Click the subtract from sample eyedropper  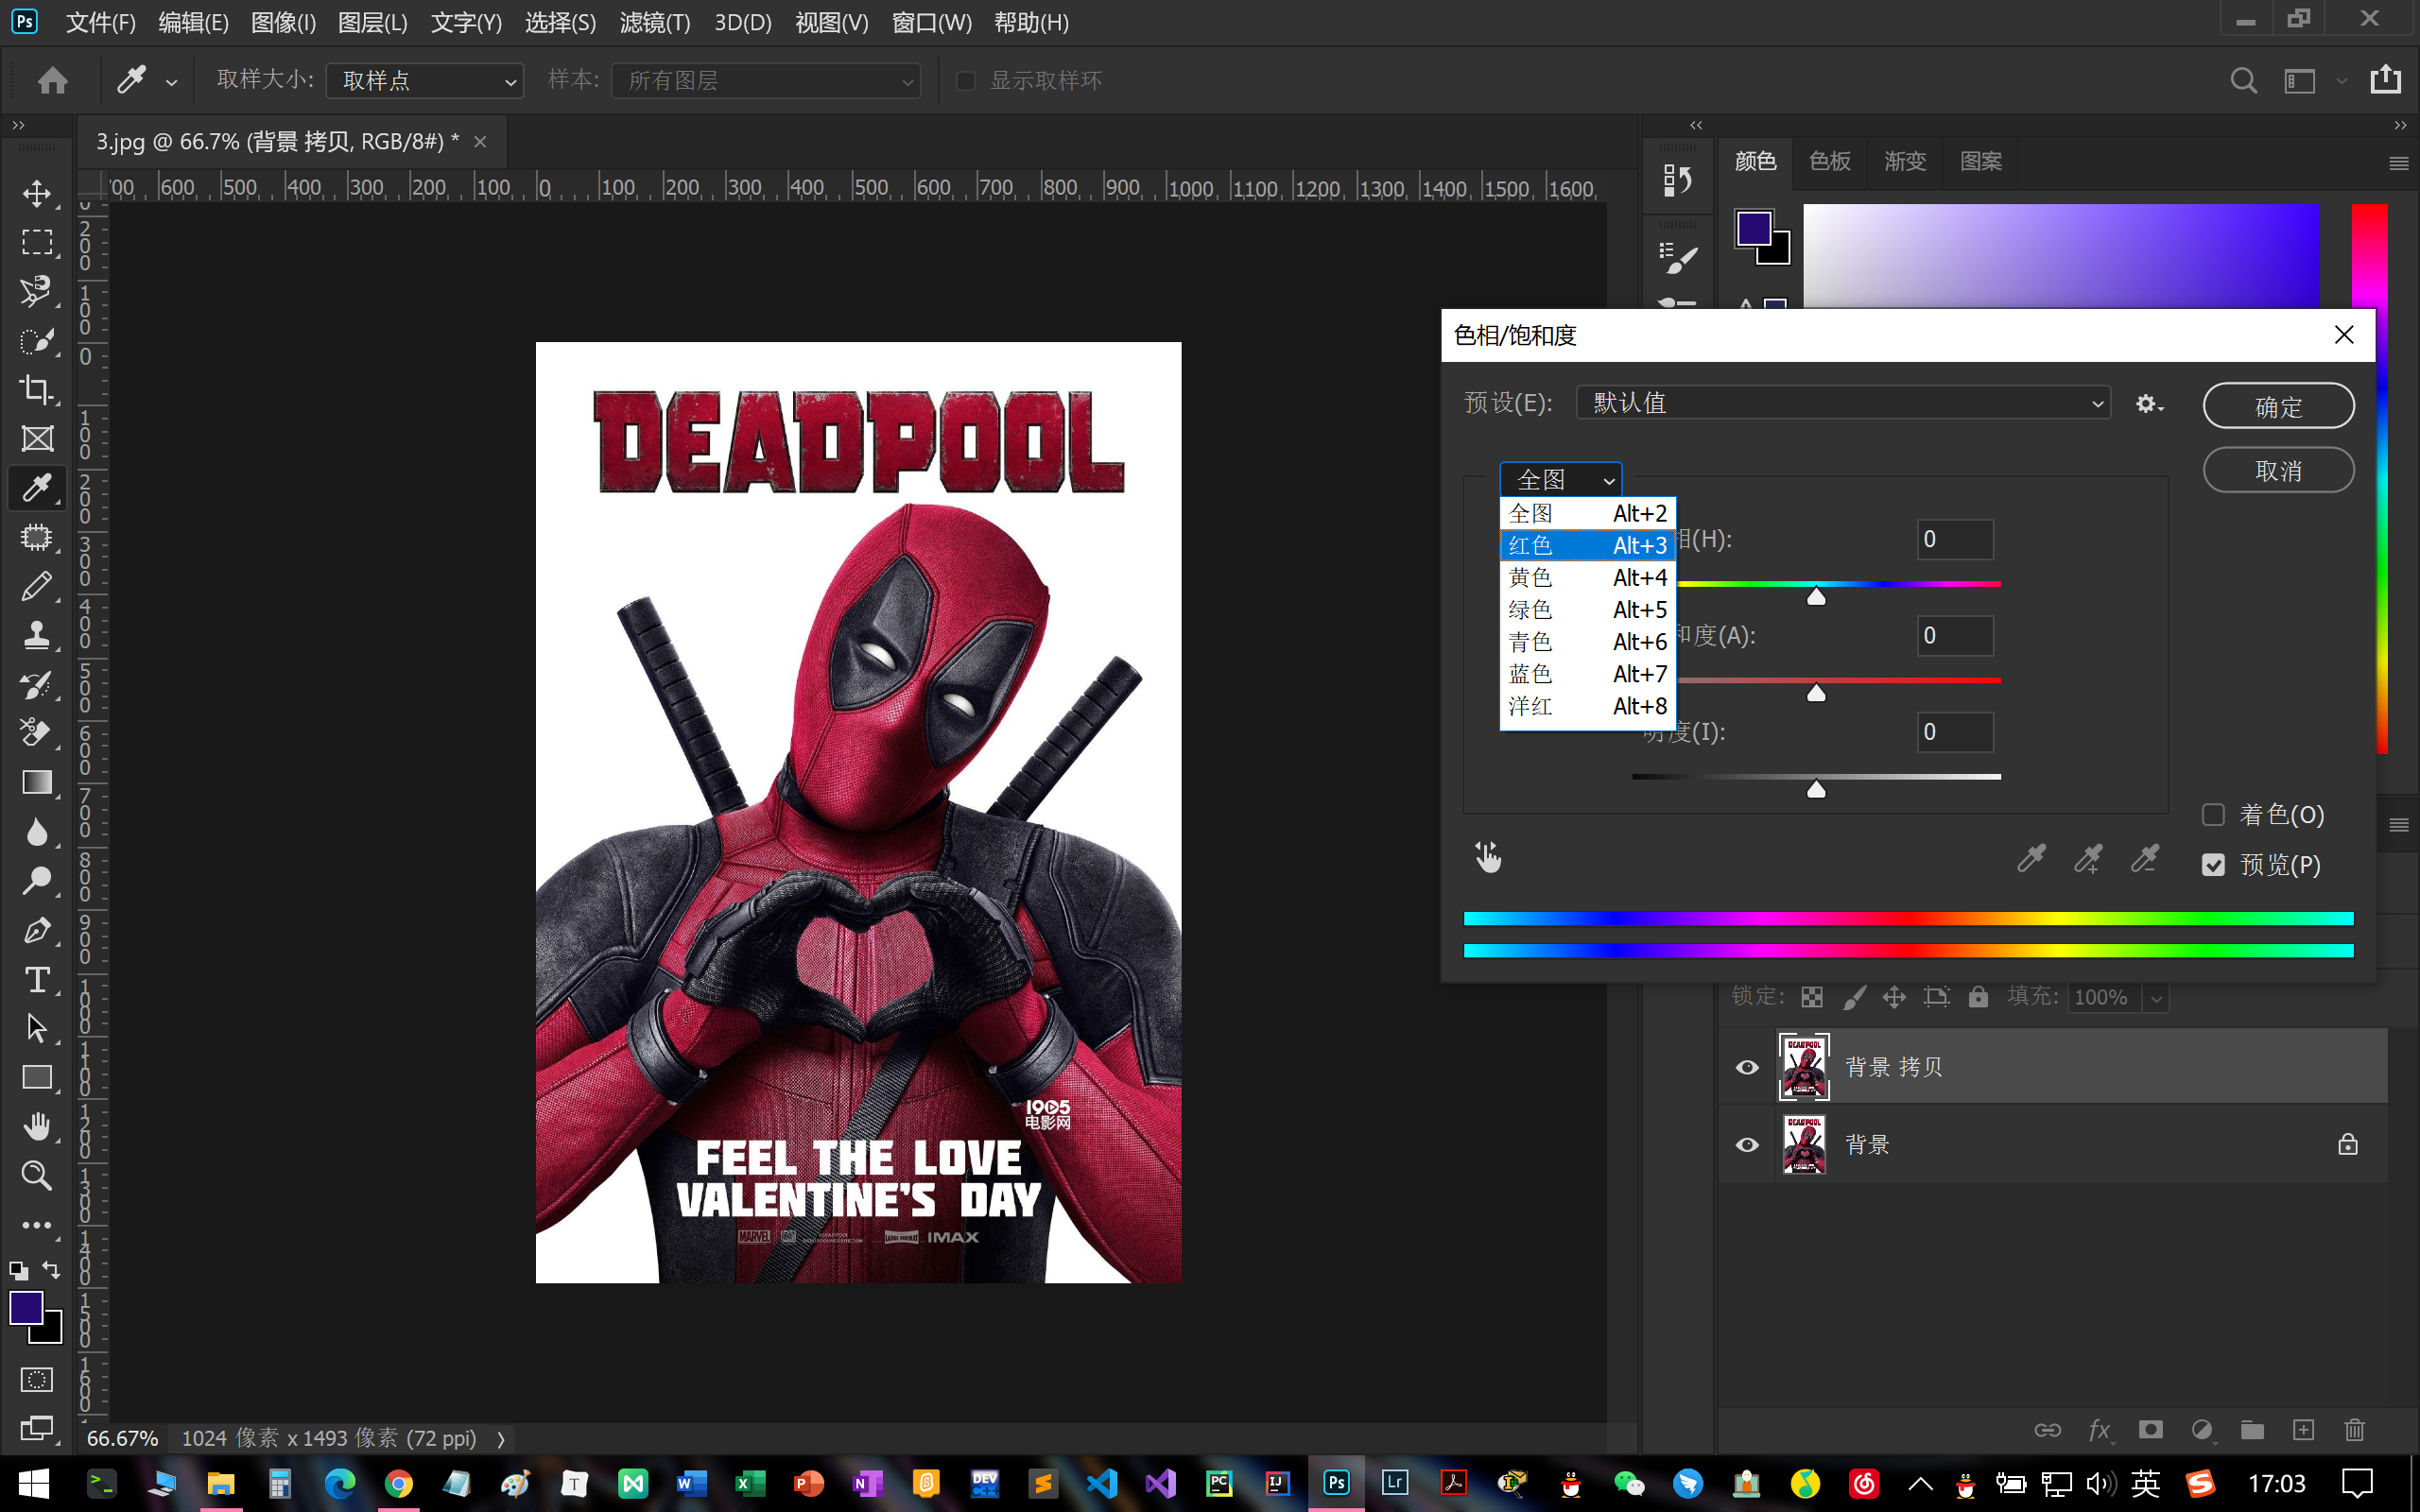tap(2144, 858)
